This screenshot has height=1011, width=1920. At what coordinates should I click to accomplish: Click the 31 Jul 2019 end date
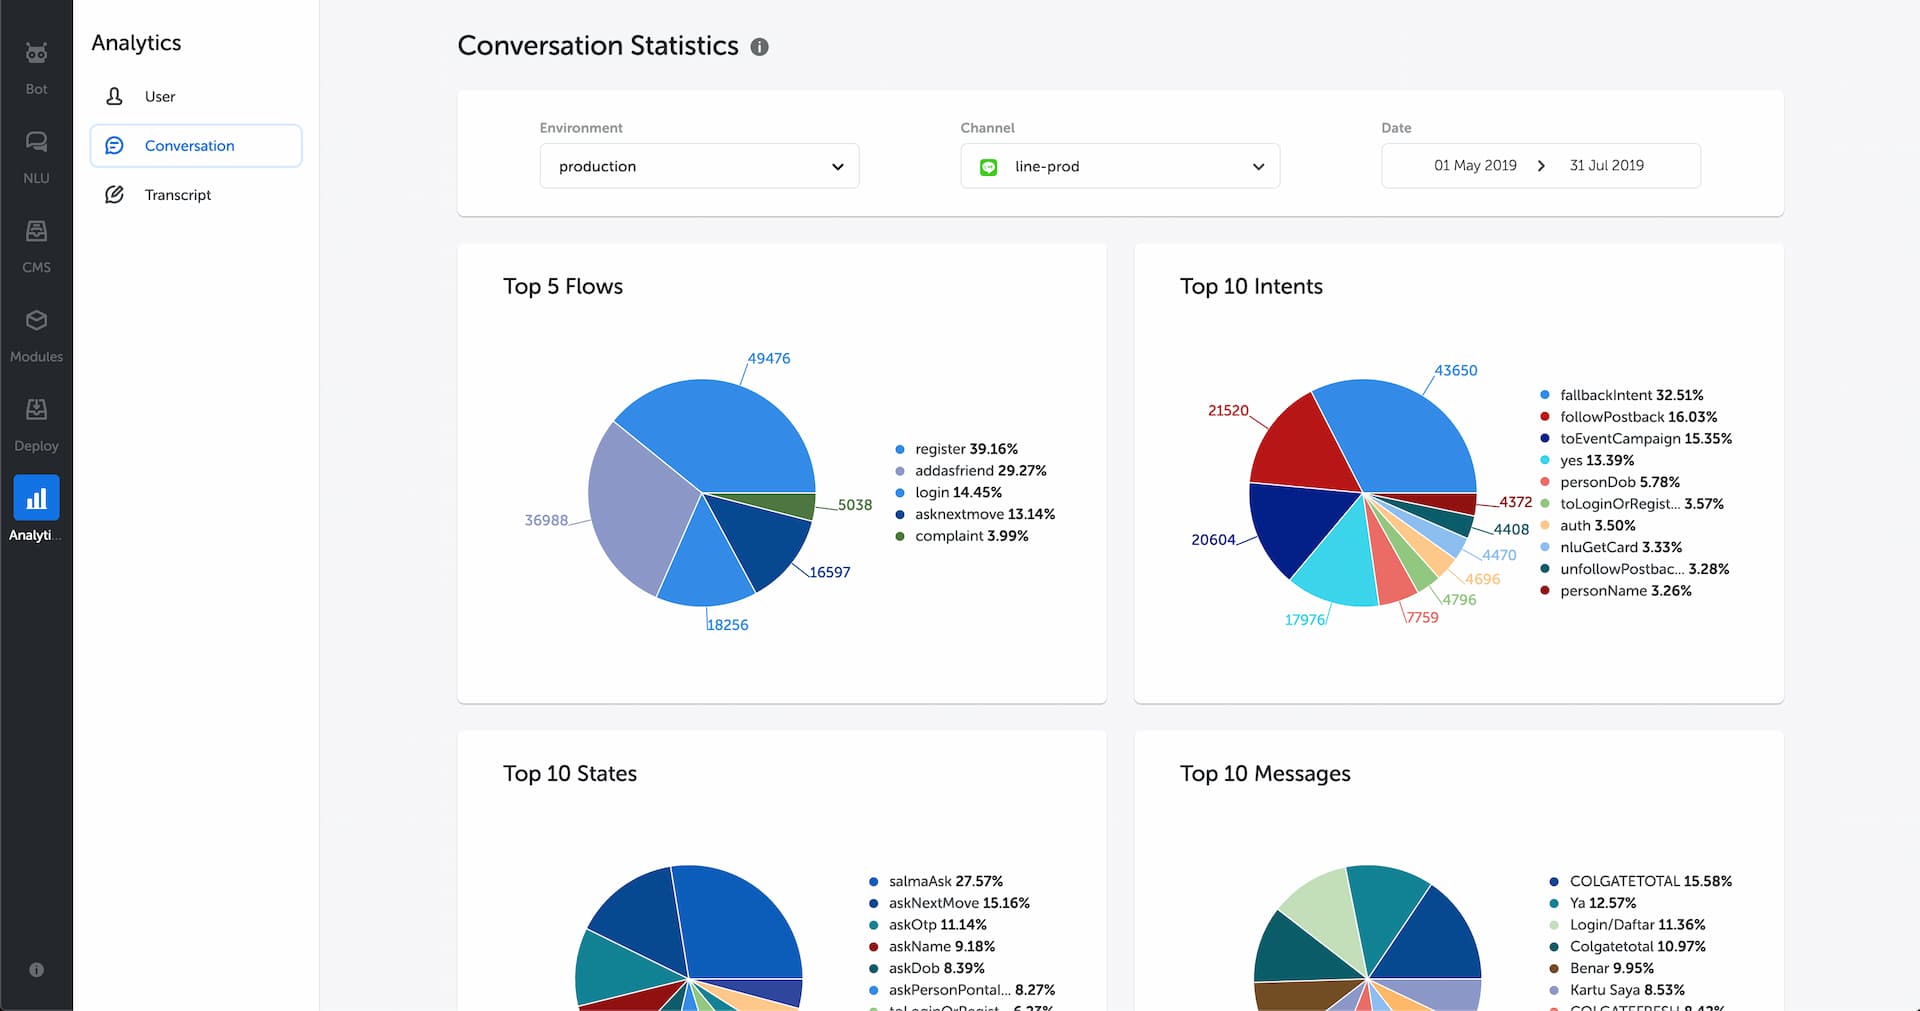[x=1606, y=165]
